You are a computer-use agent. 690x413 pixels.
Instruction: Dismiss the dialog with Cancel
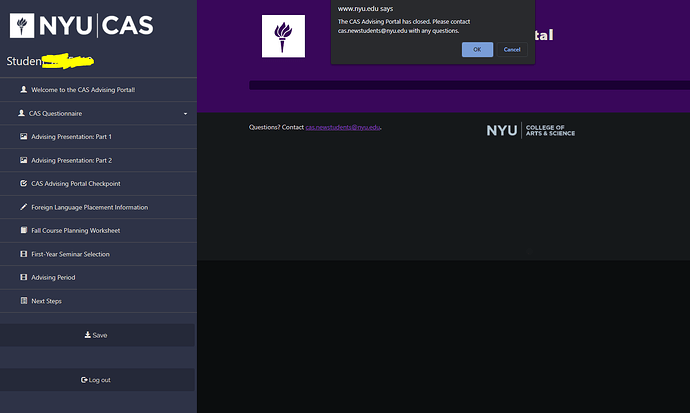coord(512,49)
